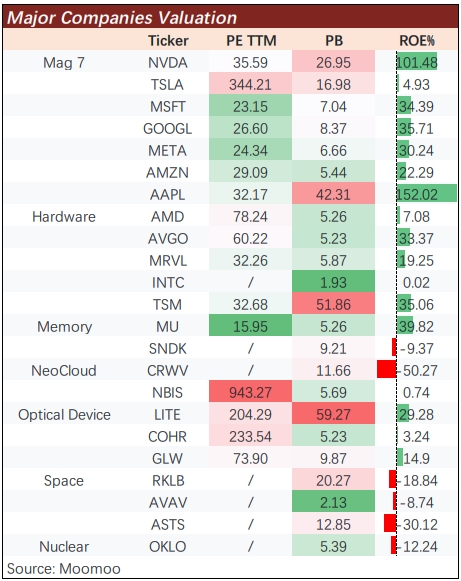Select the Source: Moomoo text
This screenshot has width=461, height=581.
63,568
